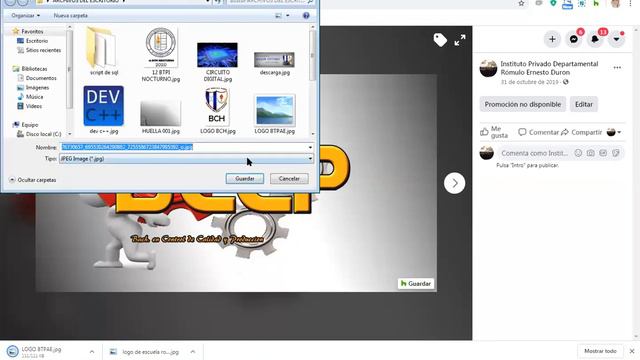Click Comentar under the photo
Screen dimensions: 640x360
538,132
